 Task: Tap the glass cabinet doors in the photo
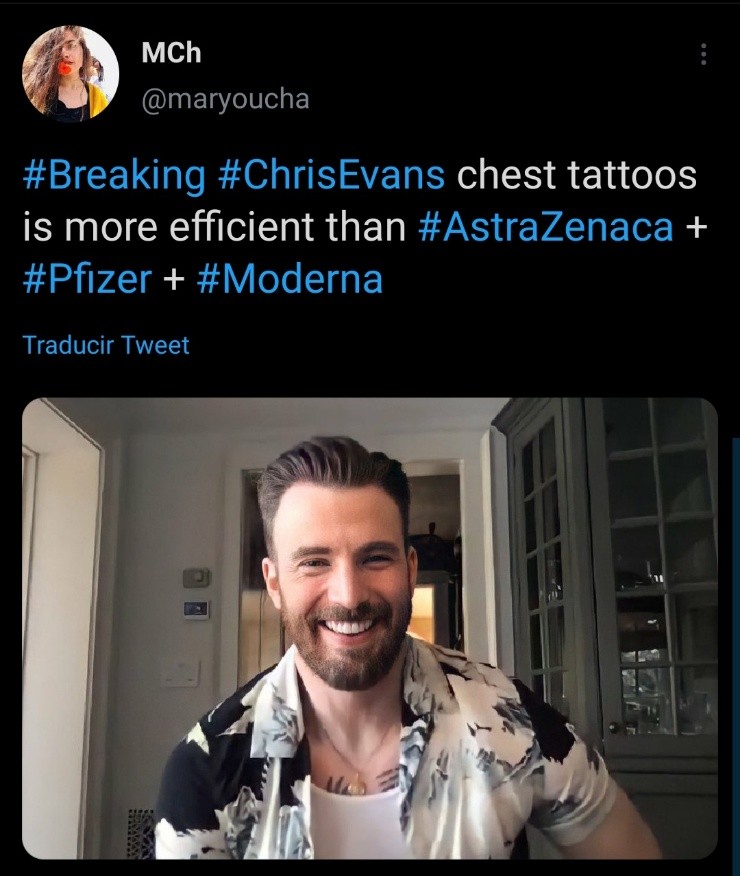[609, 564]
